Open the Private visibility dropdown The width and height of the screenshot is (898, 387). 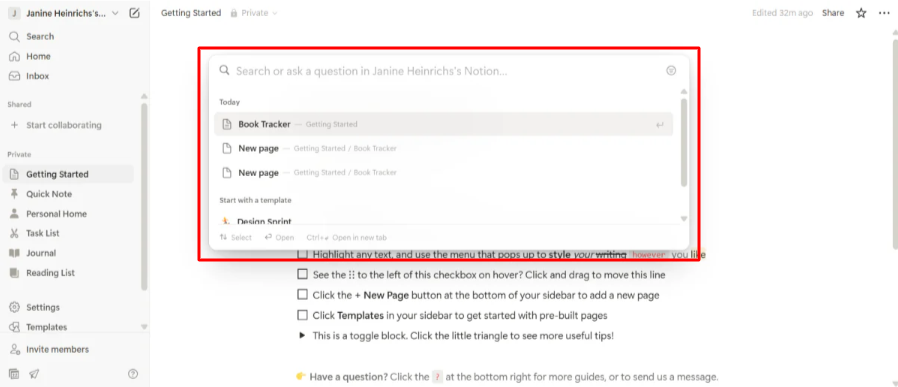(254, 13)
